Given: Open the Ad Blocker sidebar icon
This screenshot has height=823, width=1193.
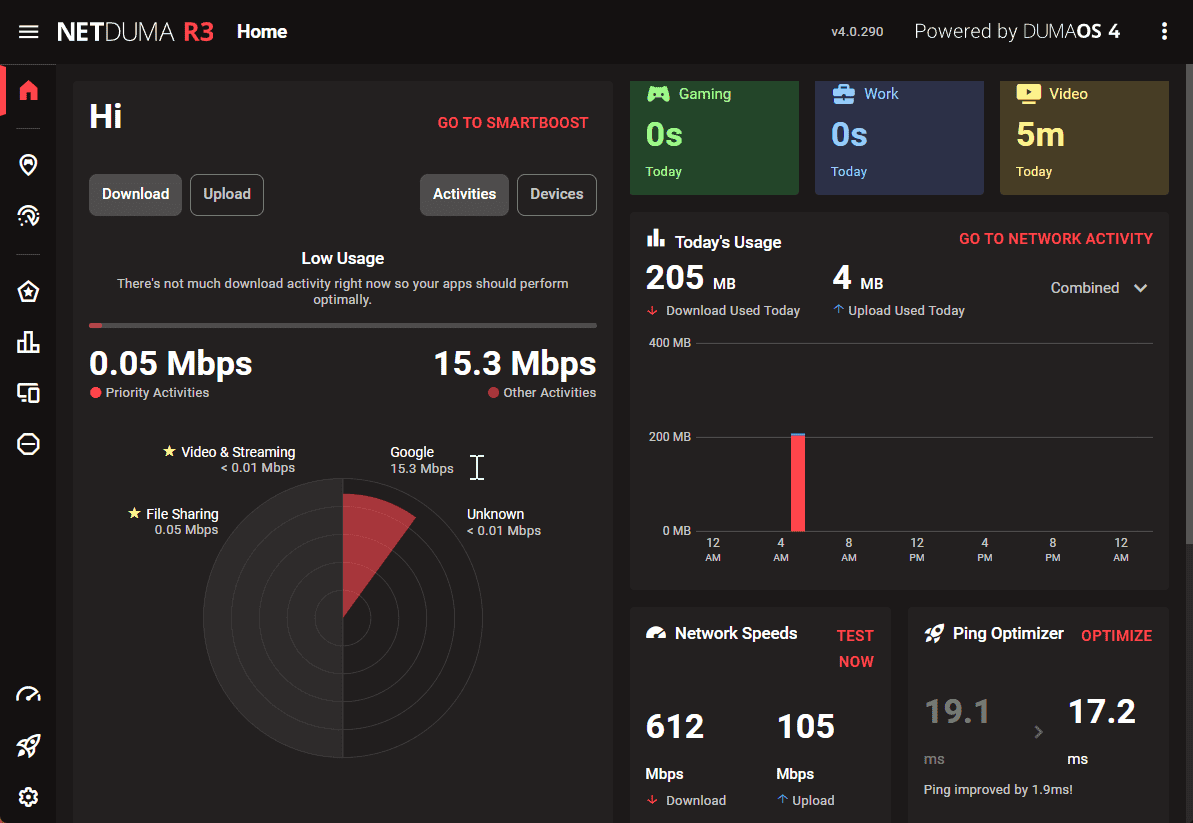Looking at the screenshot, I should point(28,444).
